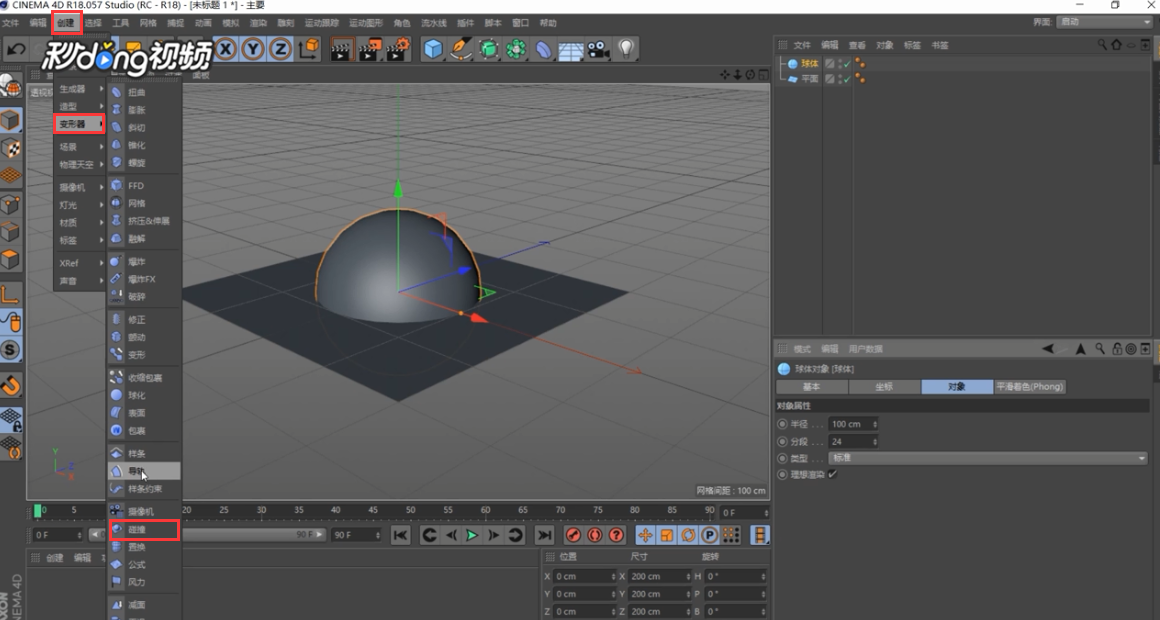1160x620 pixels.
Task: Switch to the 坐标 attribute tab
Action: [884, 387]
